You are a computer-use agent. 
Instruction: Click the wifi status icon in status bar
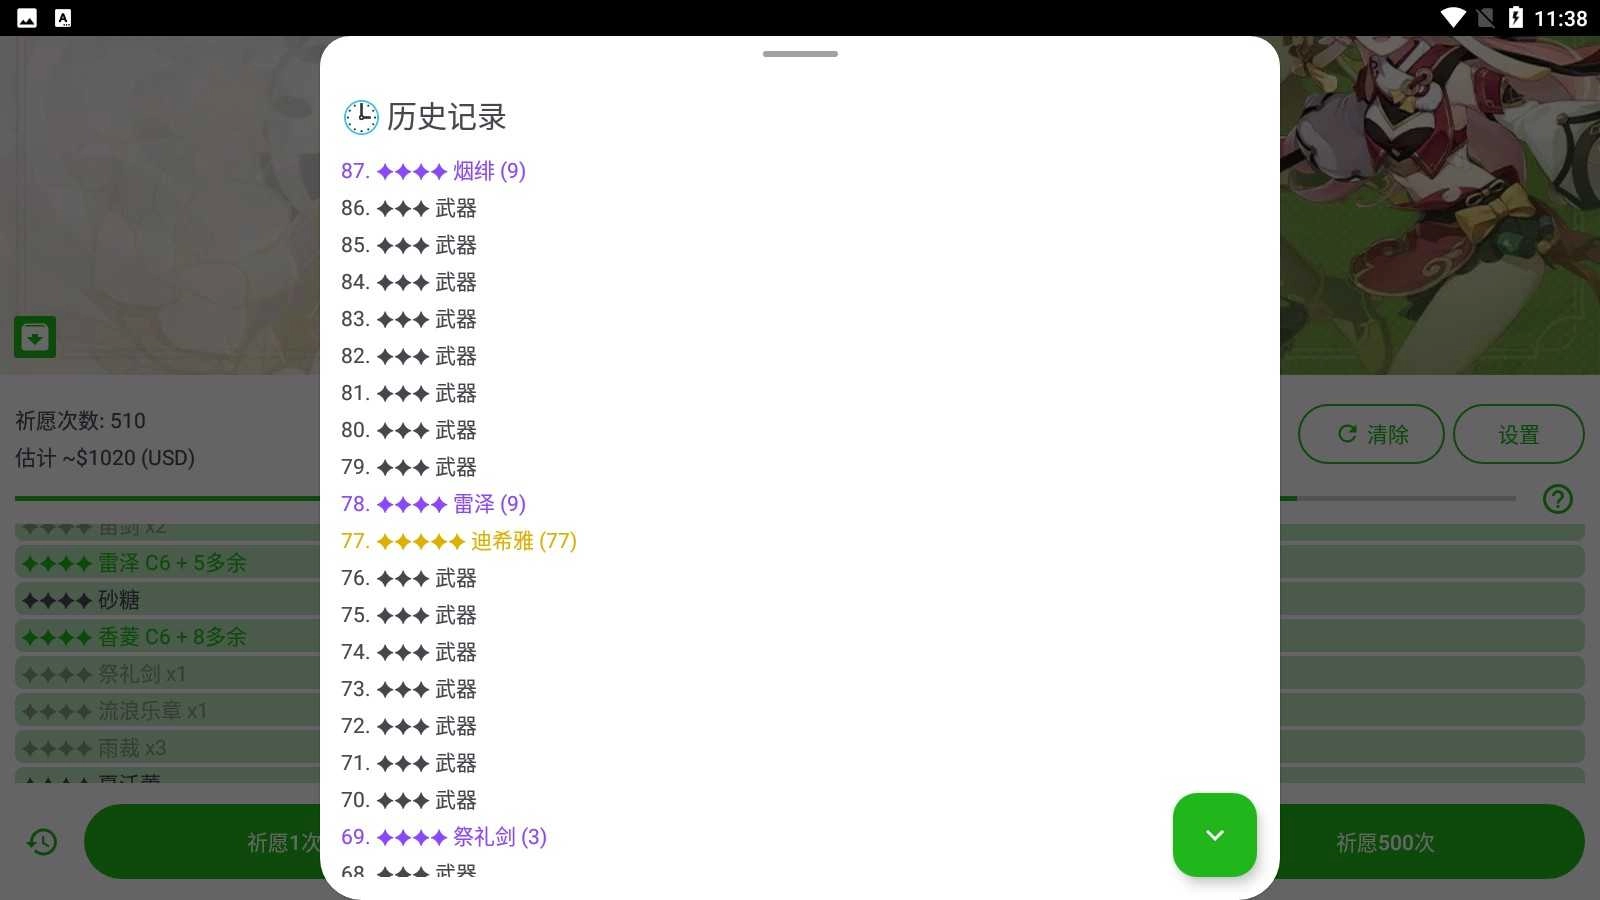coord(1452,18)
